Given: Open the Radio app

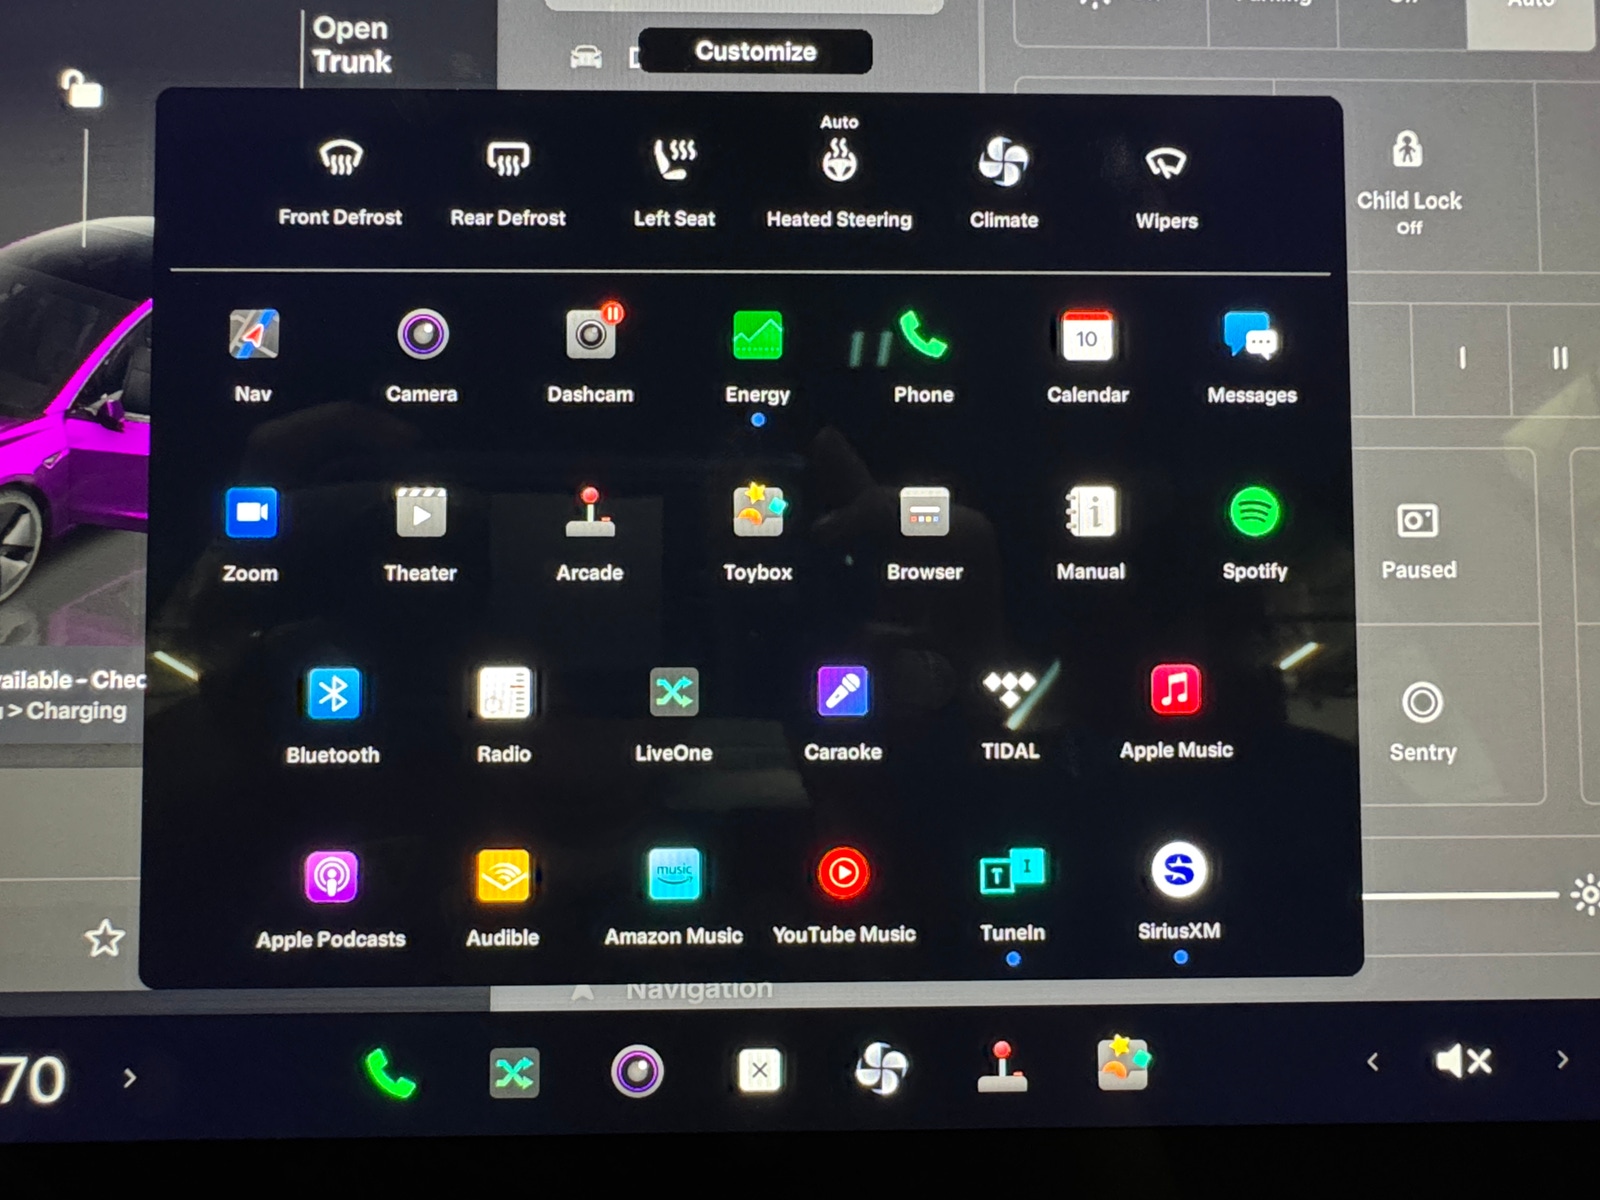Looking at the screenshot, I should pyautogui.click(x=504, y=692).
